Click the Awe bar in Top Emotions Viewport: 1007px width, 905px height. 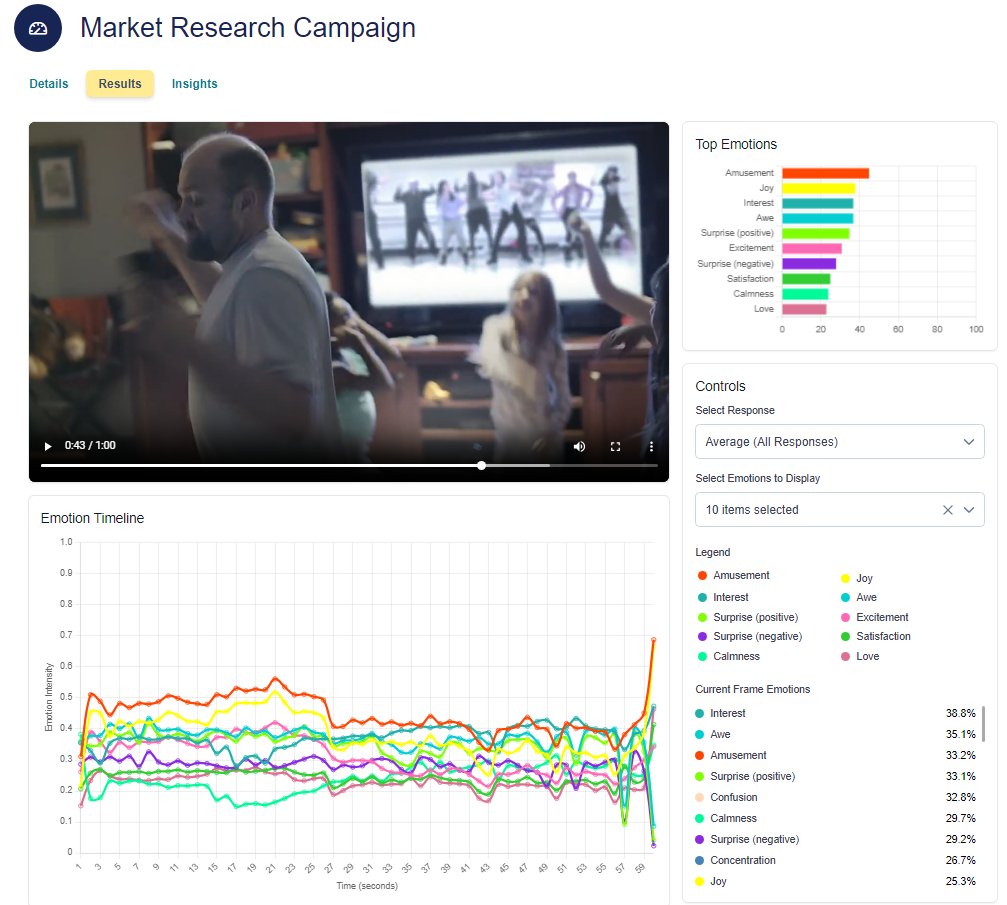(818, 218)
